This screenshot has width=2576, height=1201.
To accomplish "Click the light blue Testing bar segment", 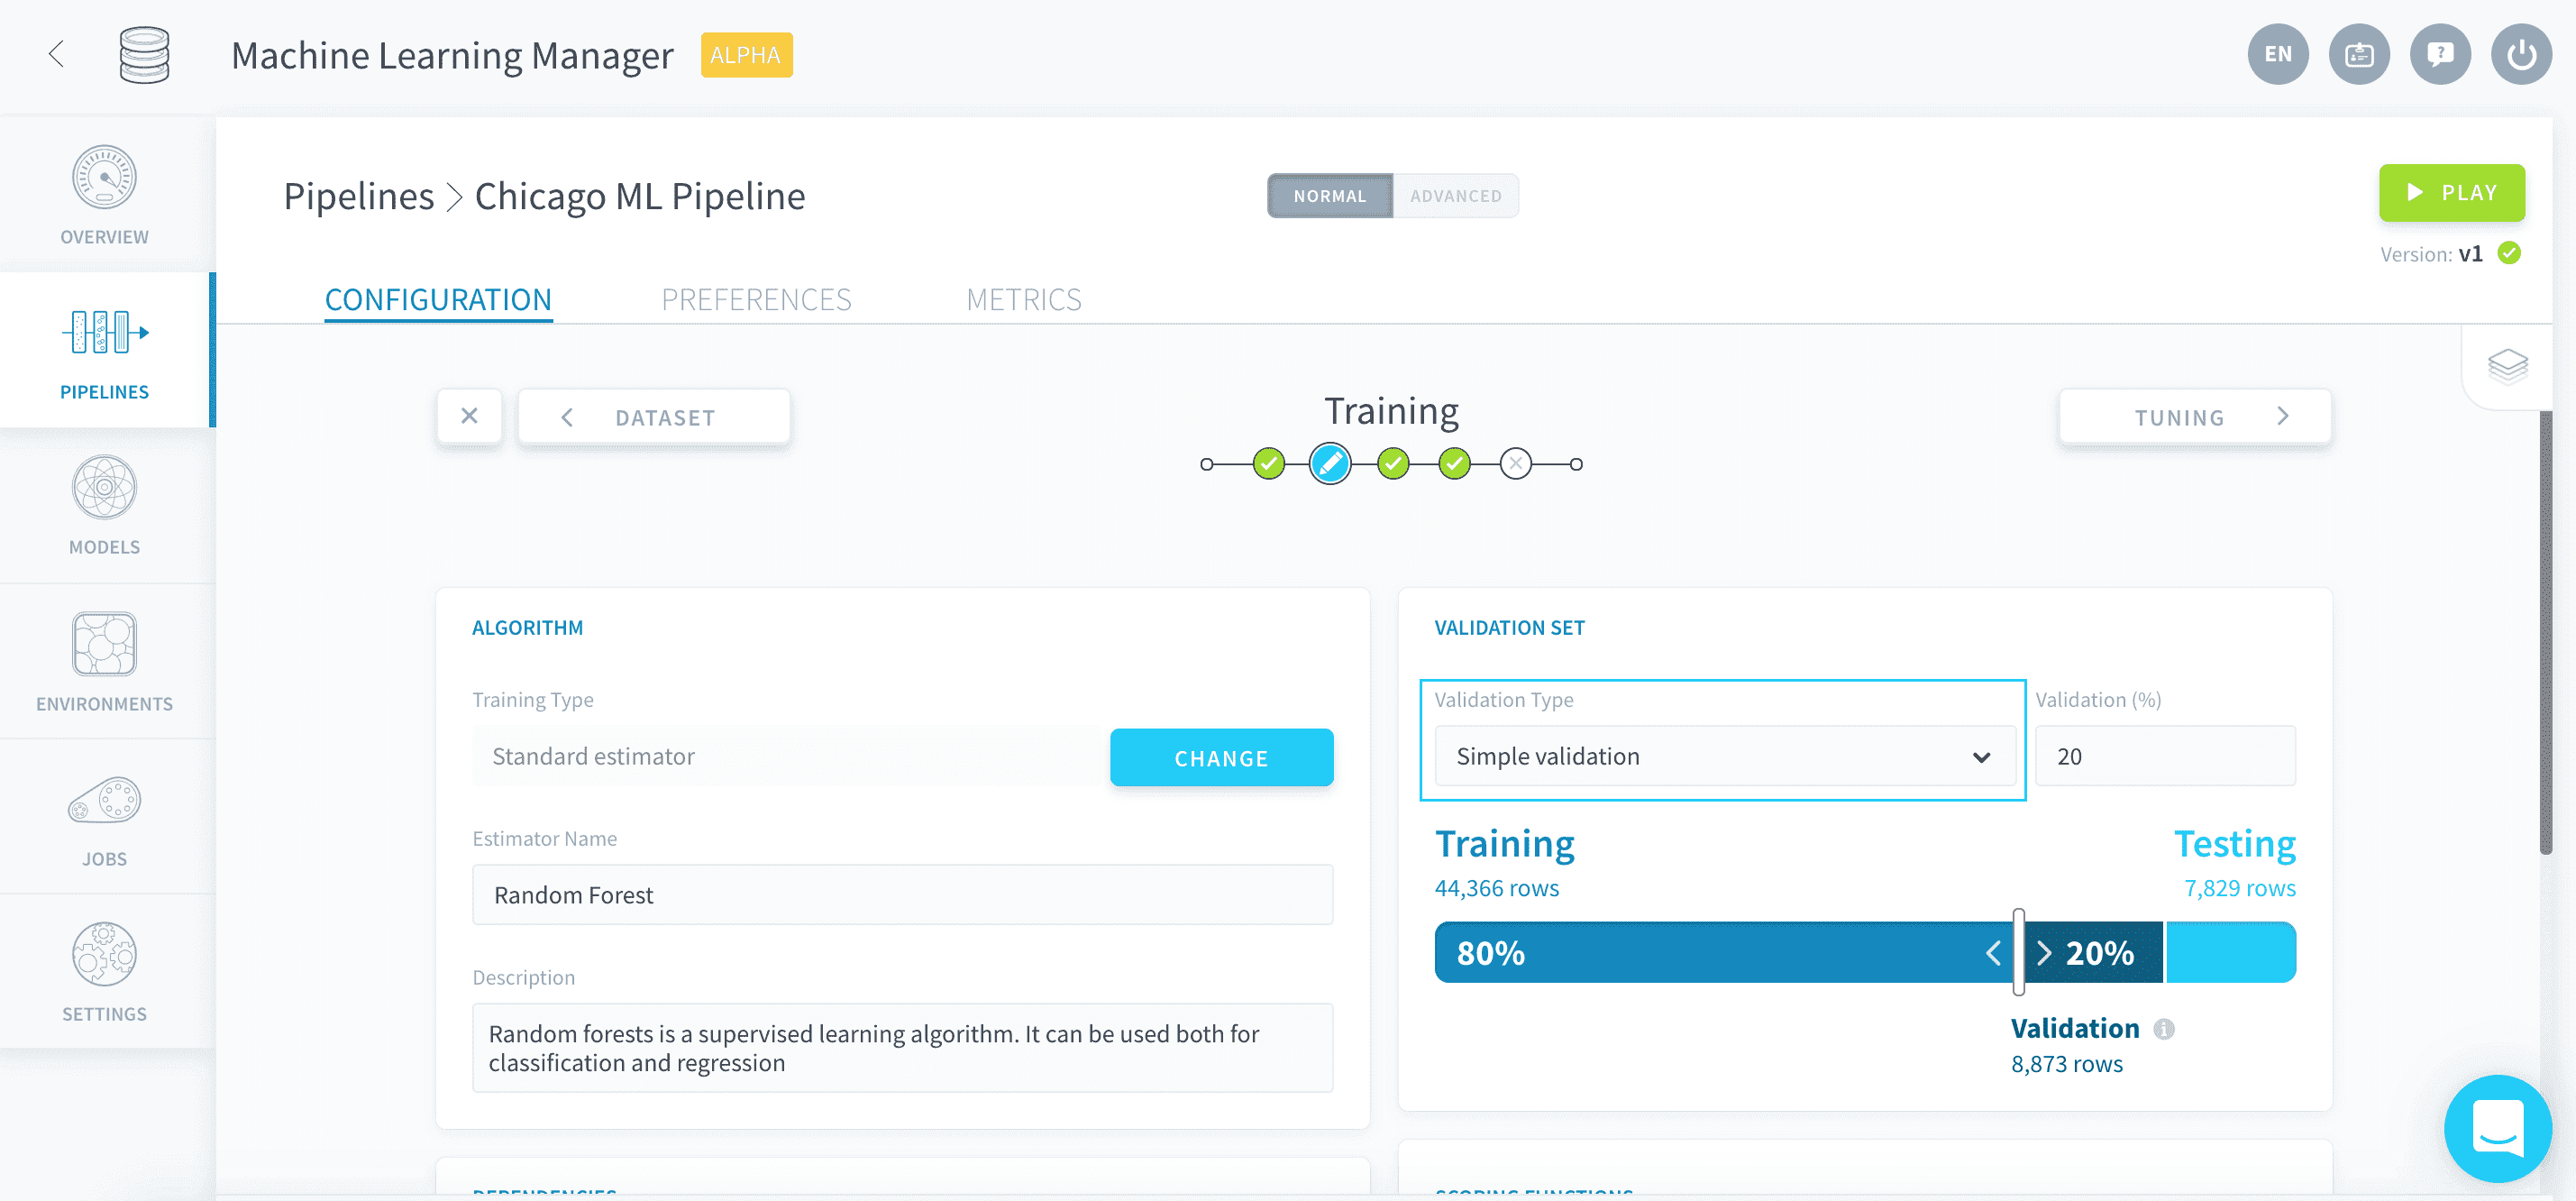I will pyautogui.click(x=2230, y=952).
